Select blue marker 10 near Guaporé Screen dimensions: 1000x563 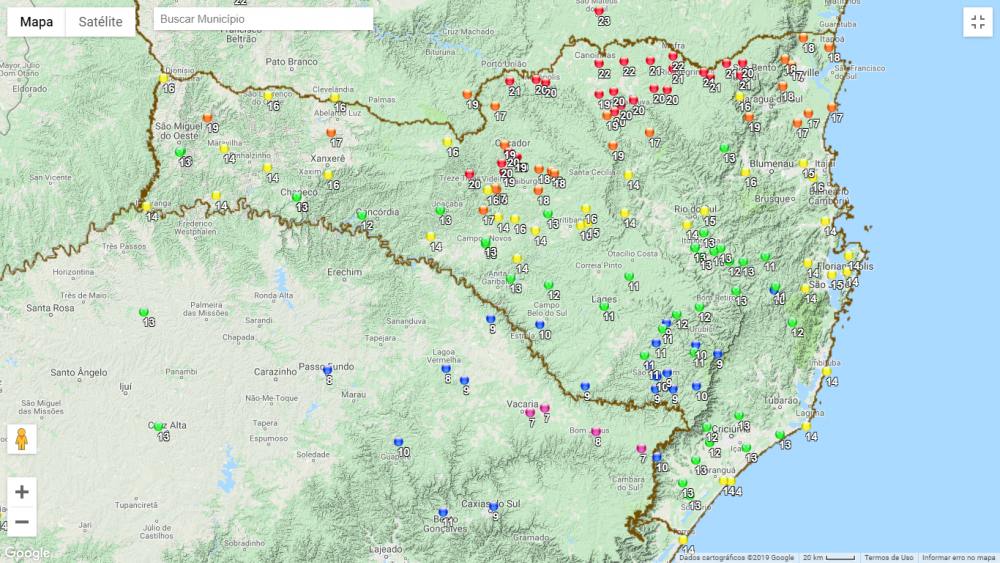pyautogui.click(x=399, y=442)
